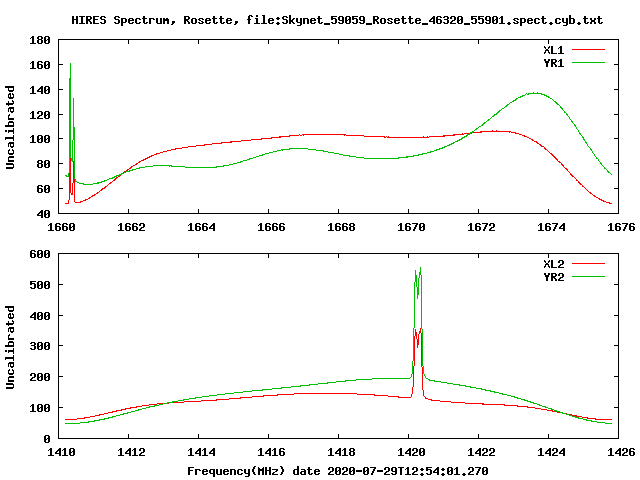Screen dimensions: 640x480
Task: Click the 1414 x-axis tick label
Action: 201,452
